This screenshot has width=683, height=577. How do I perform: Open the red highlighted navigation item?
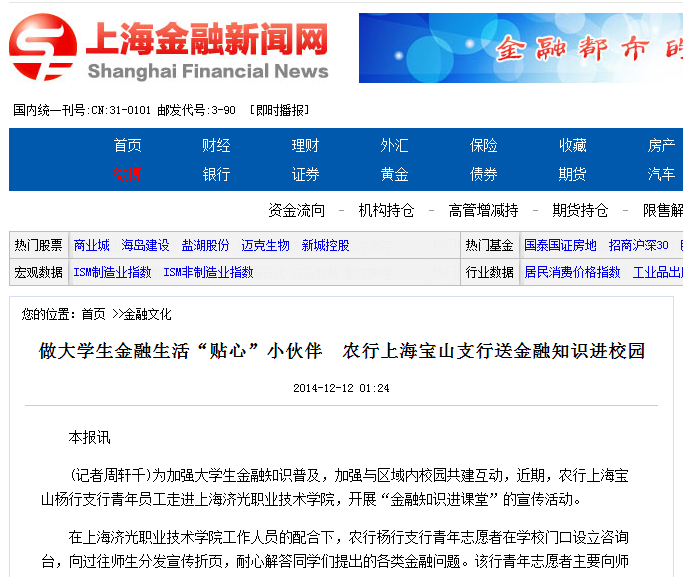click(127, 175)
